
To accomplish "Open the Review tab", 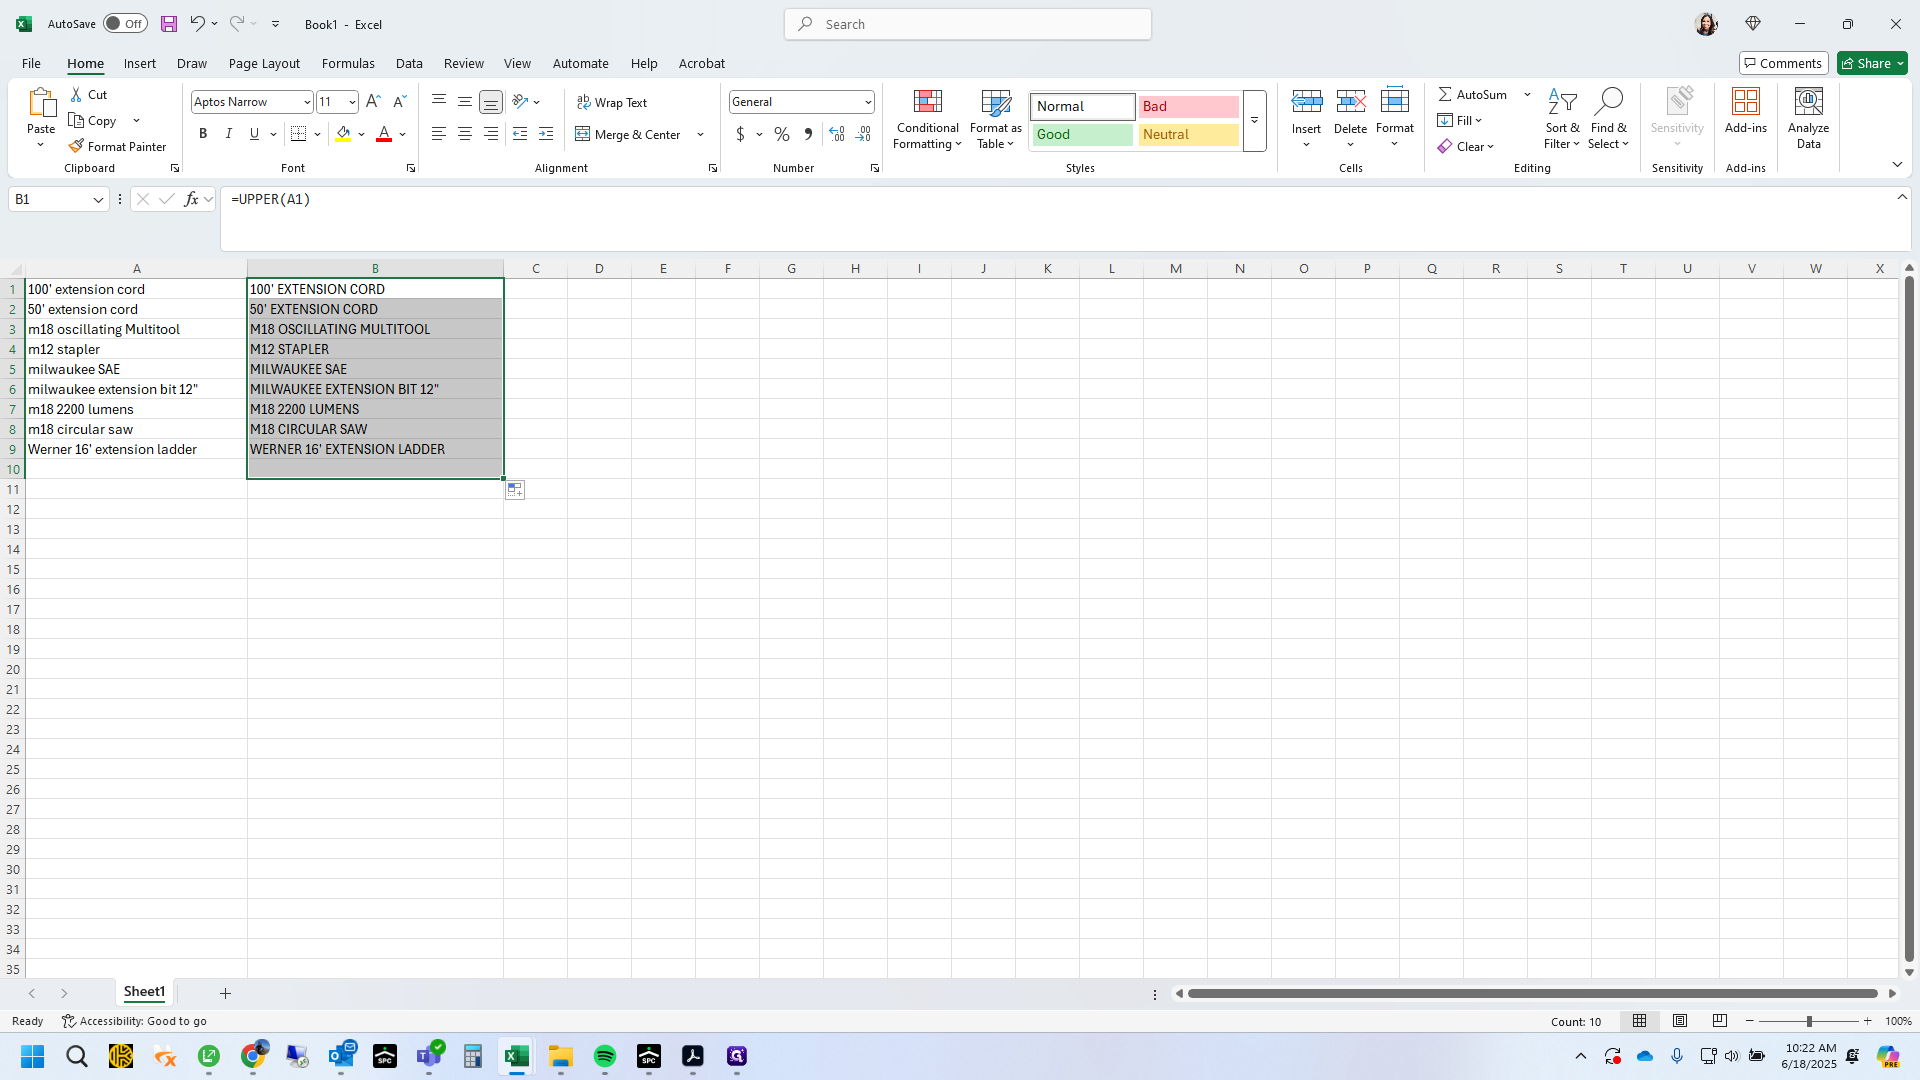I will 464,64.
